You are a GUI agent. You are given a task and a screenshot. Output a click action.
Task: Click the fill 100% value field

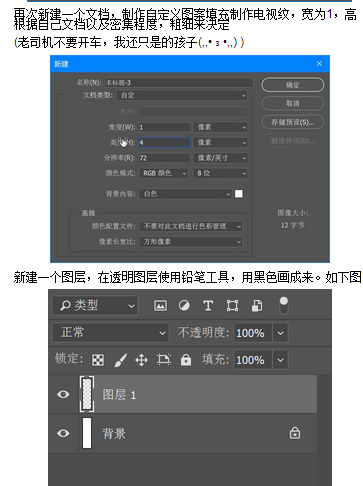tap(253, 360)
